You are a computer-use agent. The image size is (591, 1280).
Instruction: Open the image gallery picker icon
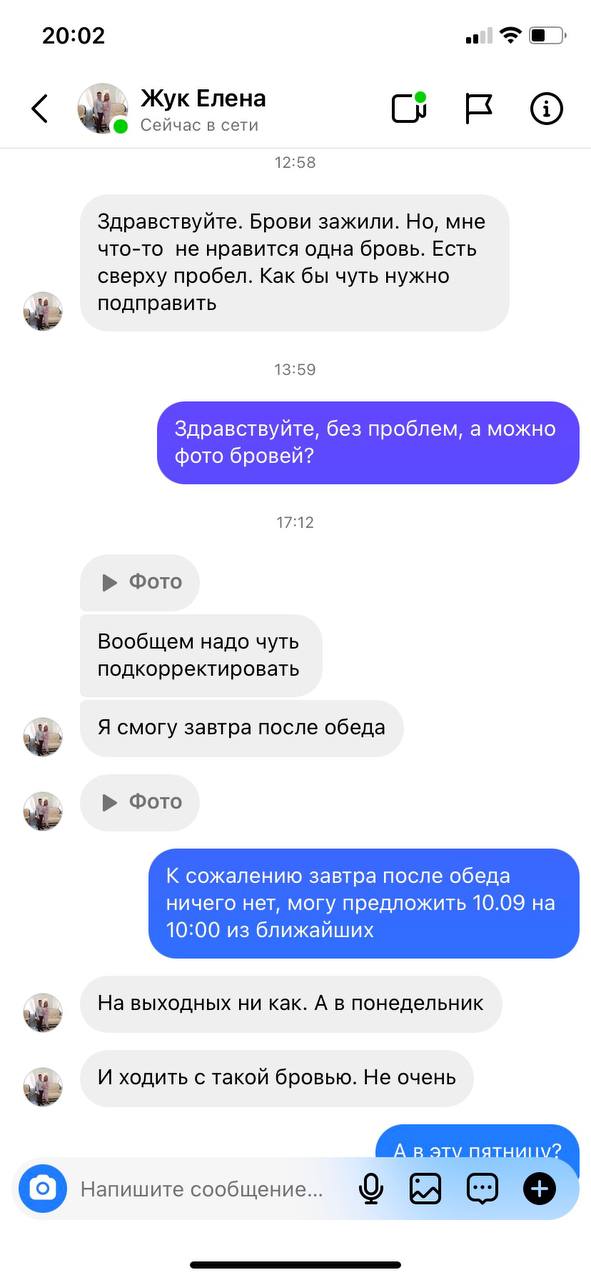pos(426,1188)
